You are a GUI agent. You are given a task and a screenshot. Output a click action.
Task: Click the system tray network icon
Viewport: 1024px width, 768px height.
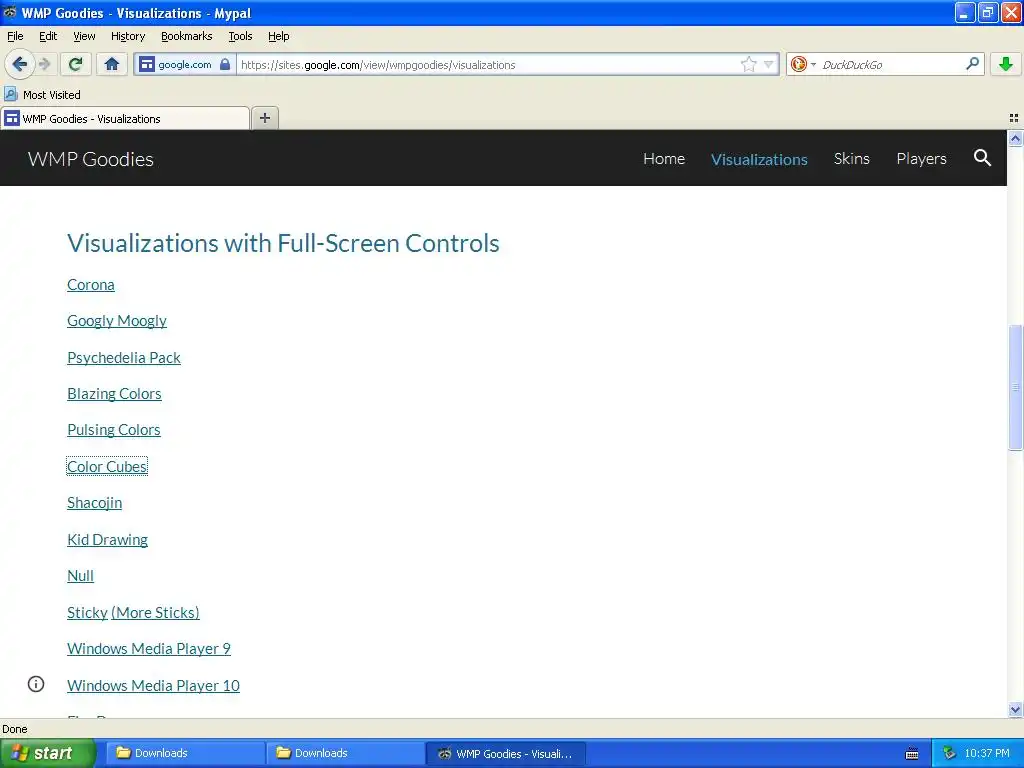[949, 753]
